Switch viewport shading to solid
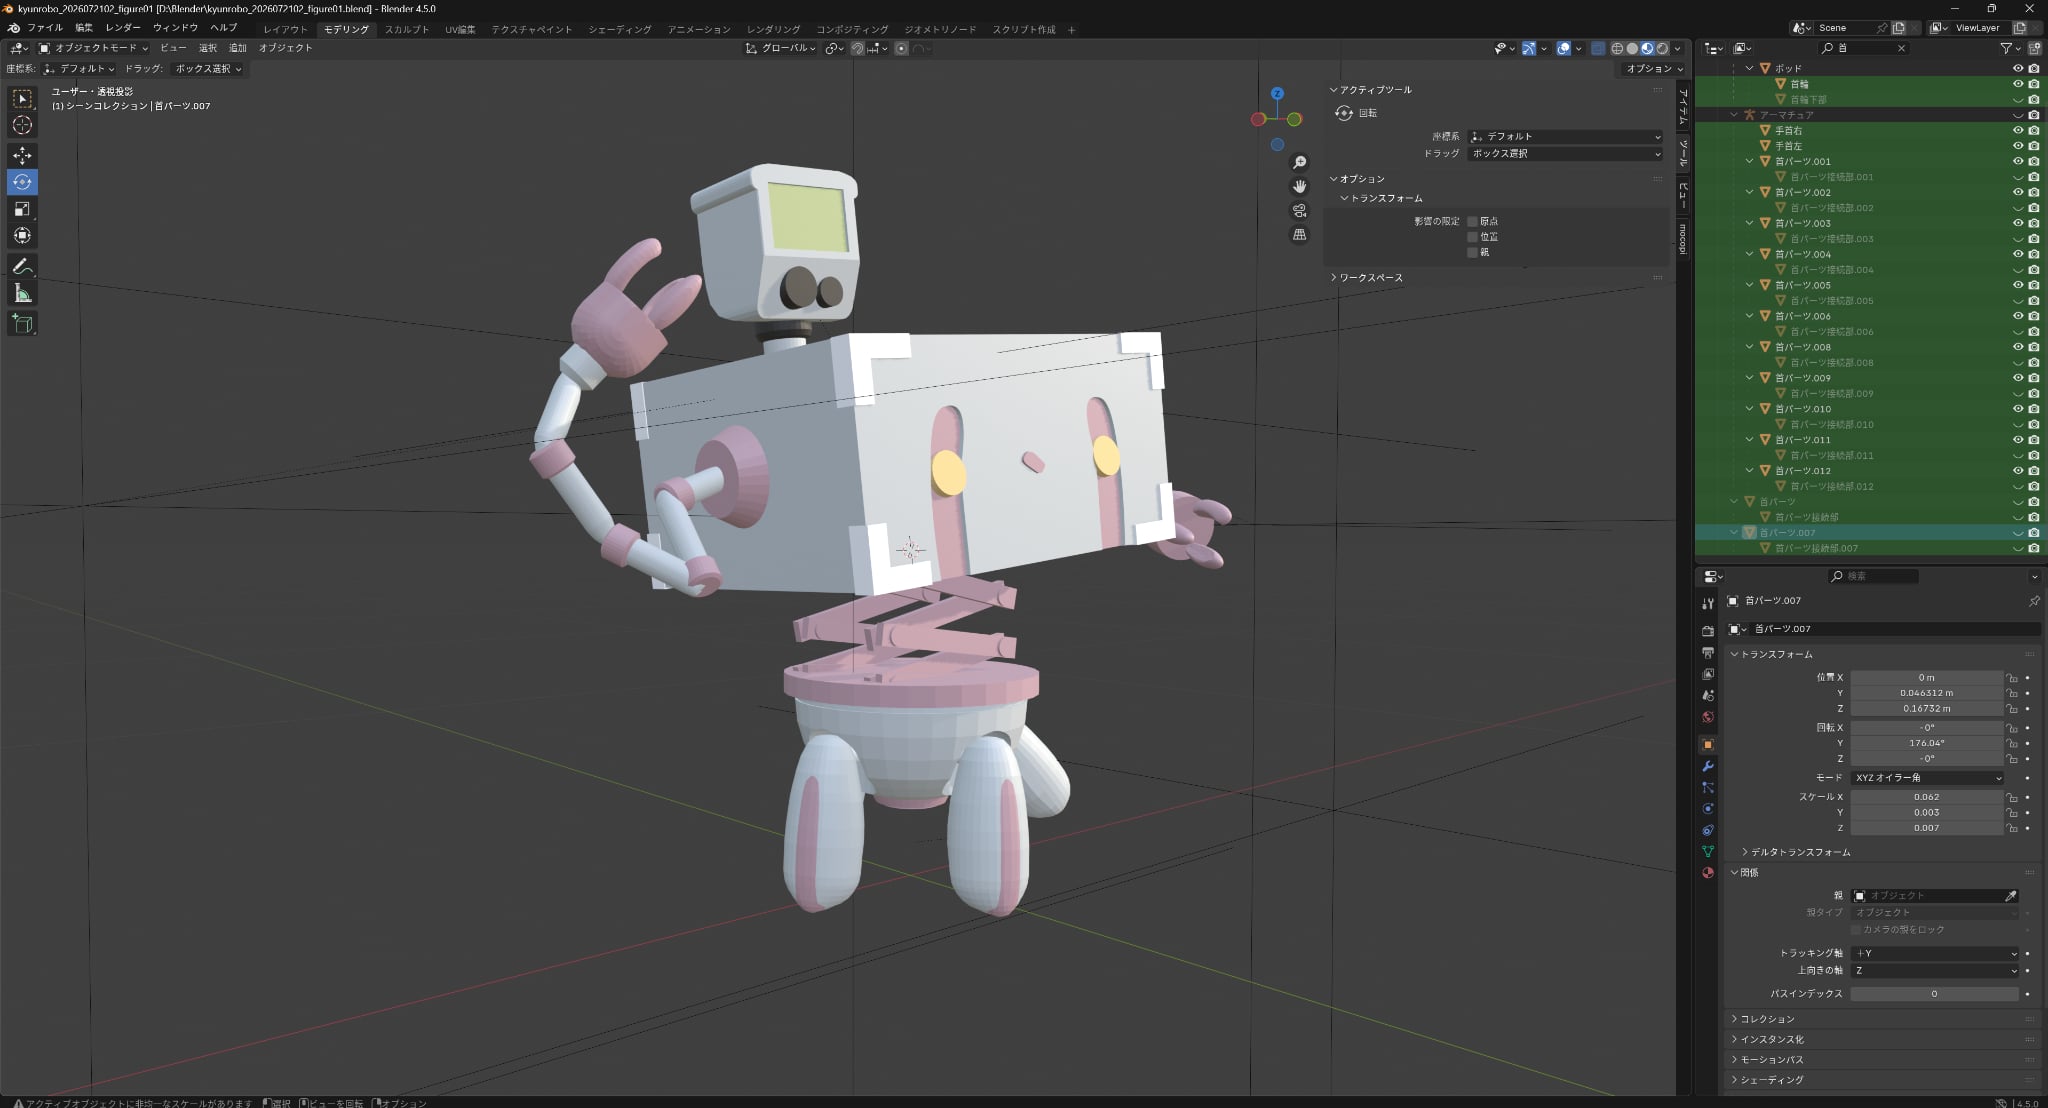 [1632, 48]
